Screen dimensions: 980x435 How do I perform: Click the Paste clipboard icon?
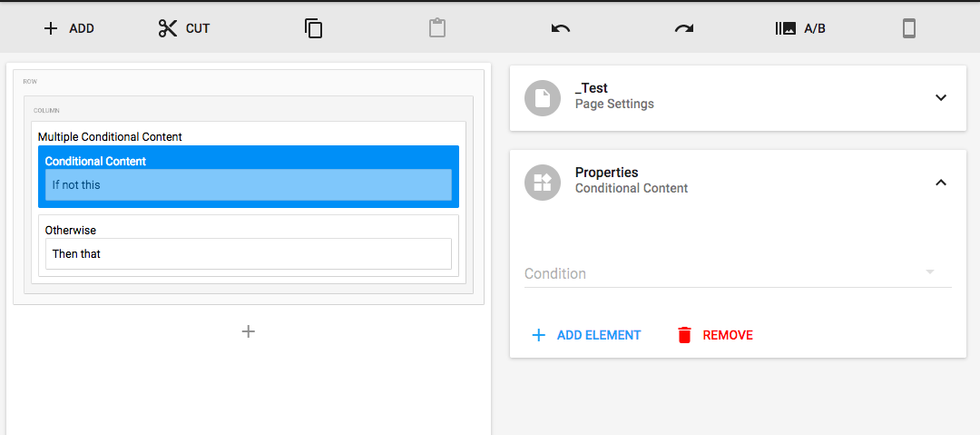[x=437, y=28]
